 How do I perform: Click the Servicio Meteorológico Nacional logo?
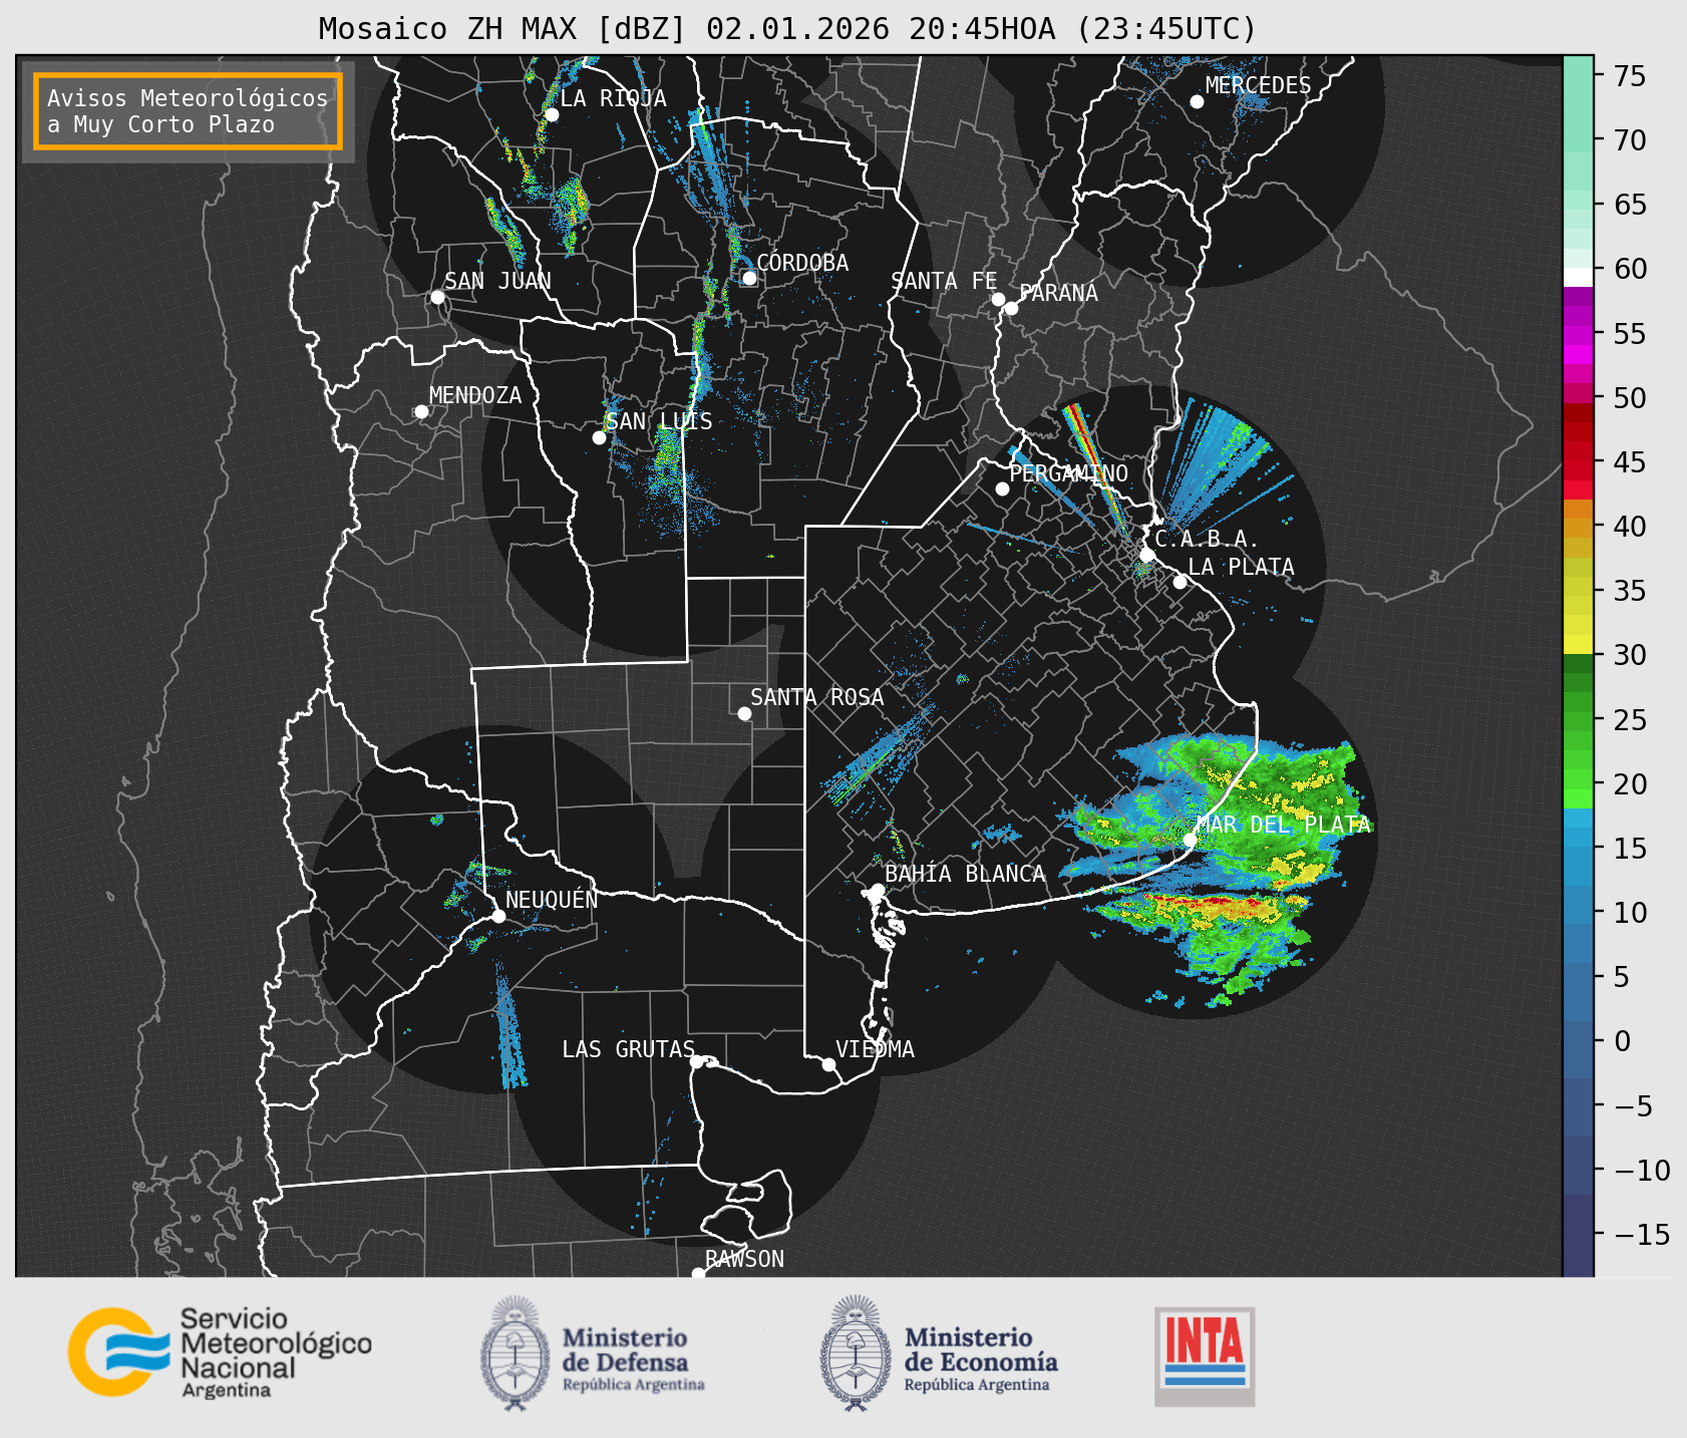219,1352
